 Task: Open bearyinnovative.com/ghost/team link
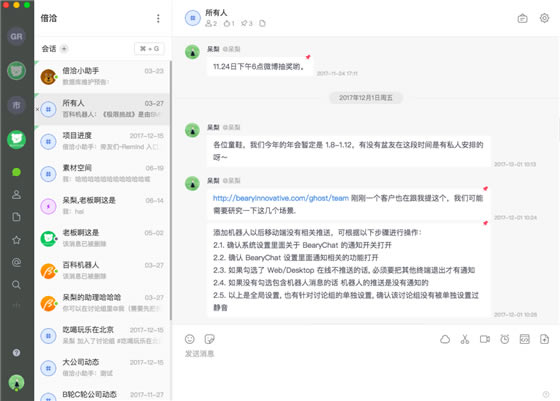pos(281,198)
